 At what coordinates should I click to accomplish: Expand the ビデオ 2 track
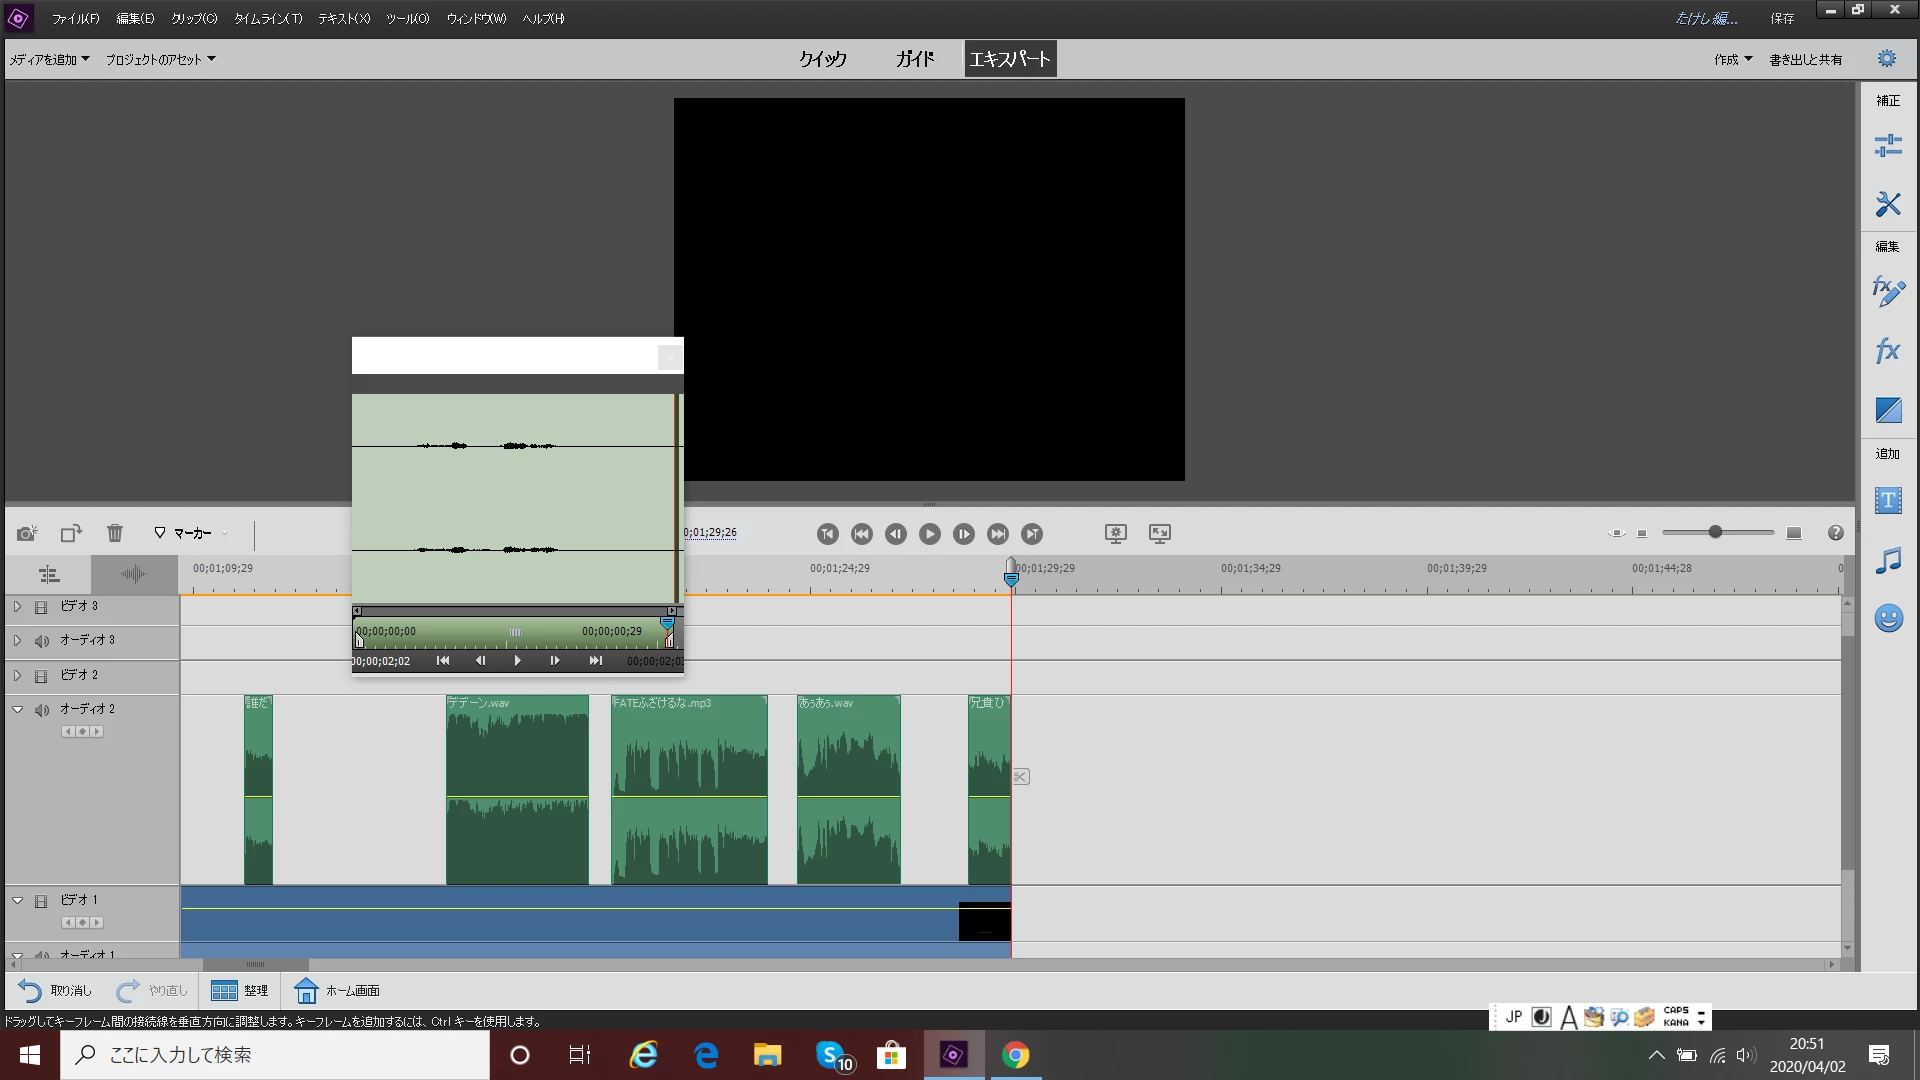(x=17, y=675)
